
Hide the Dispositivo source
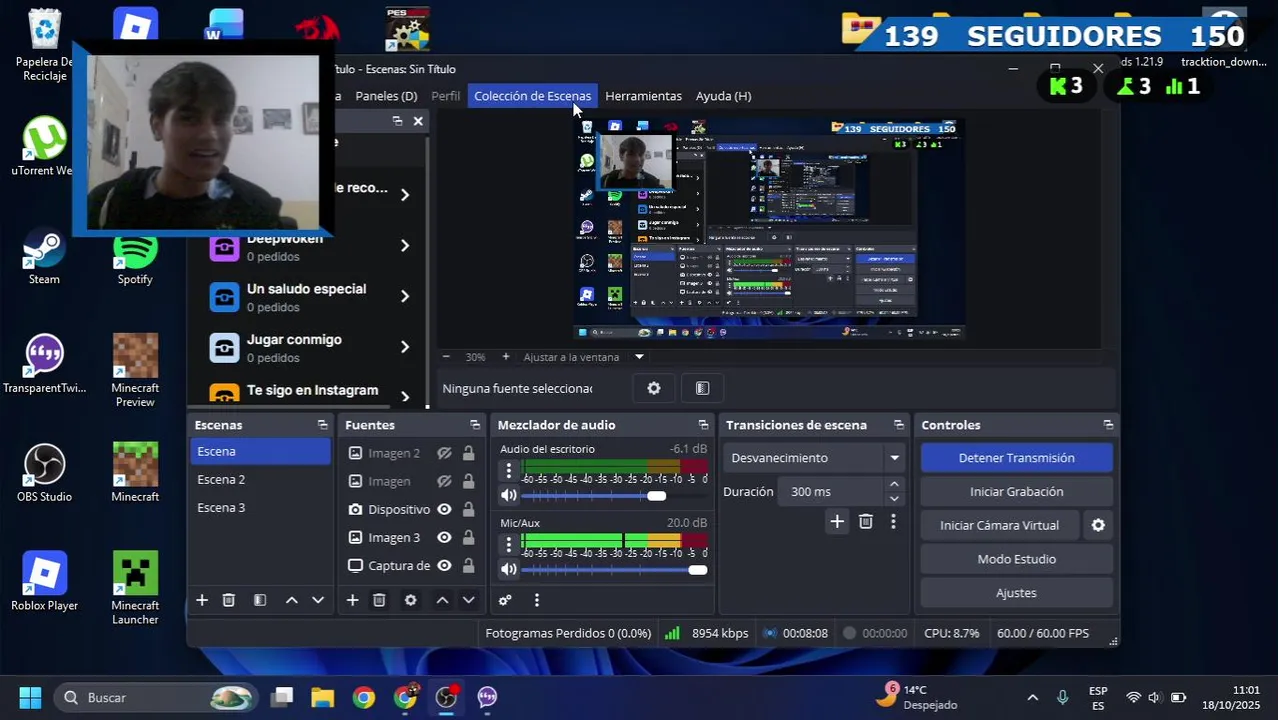point(444,509)
